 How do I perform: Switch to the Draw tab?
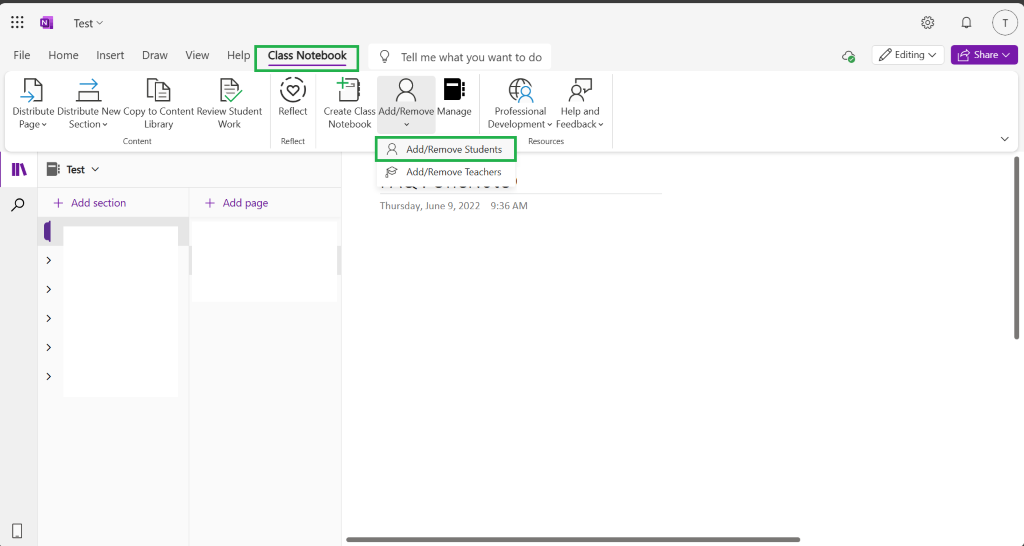[x=155, y=56]
